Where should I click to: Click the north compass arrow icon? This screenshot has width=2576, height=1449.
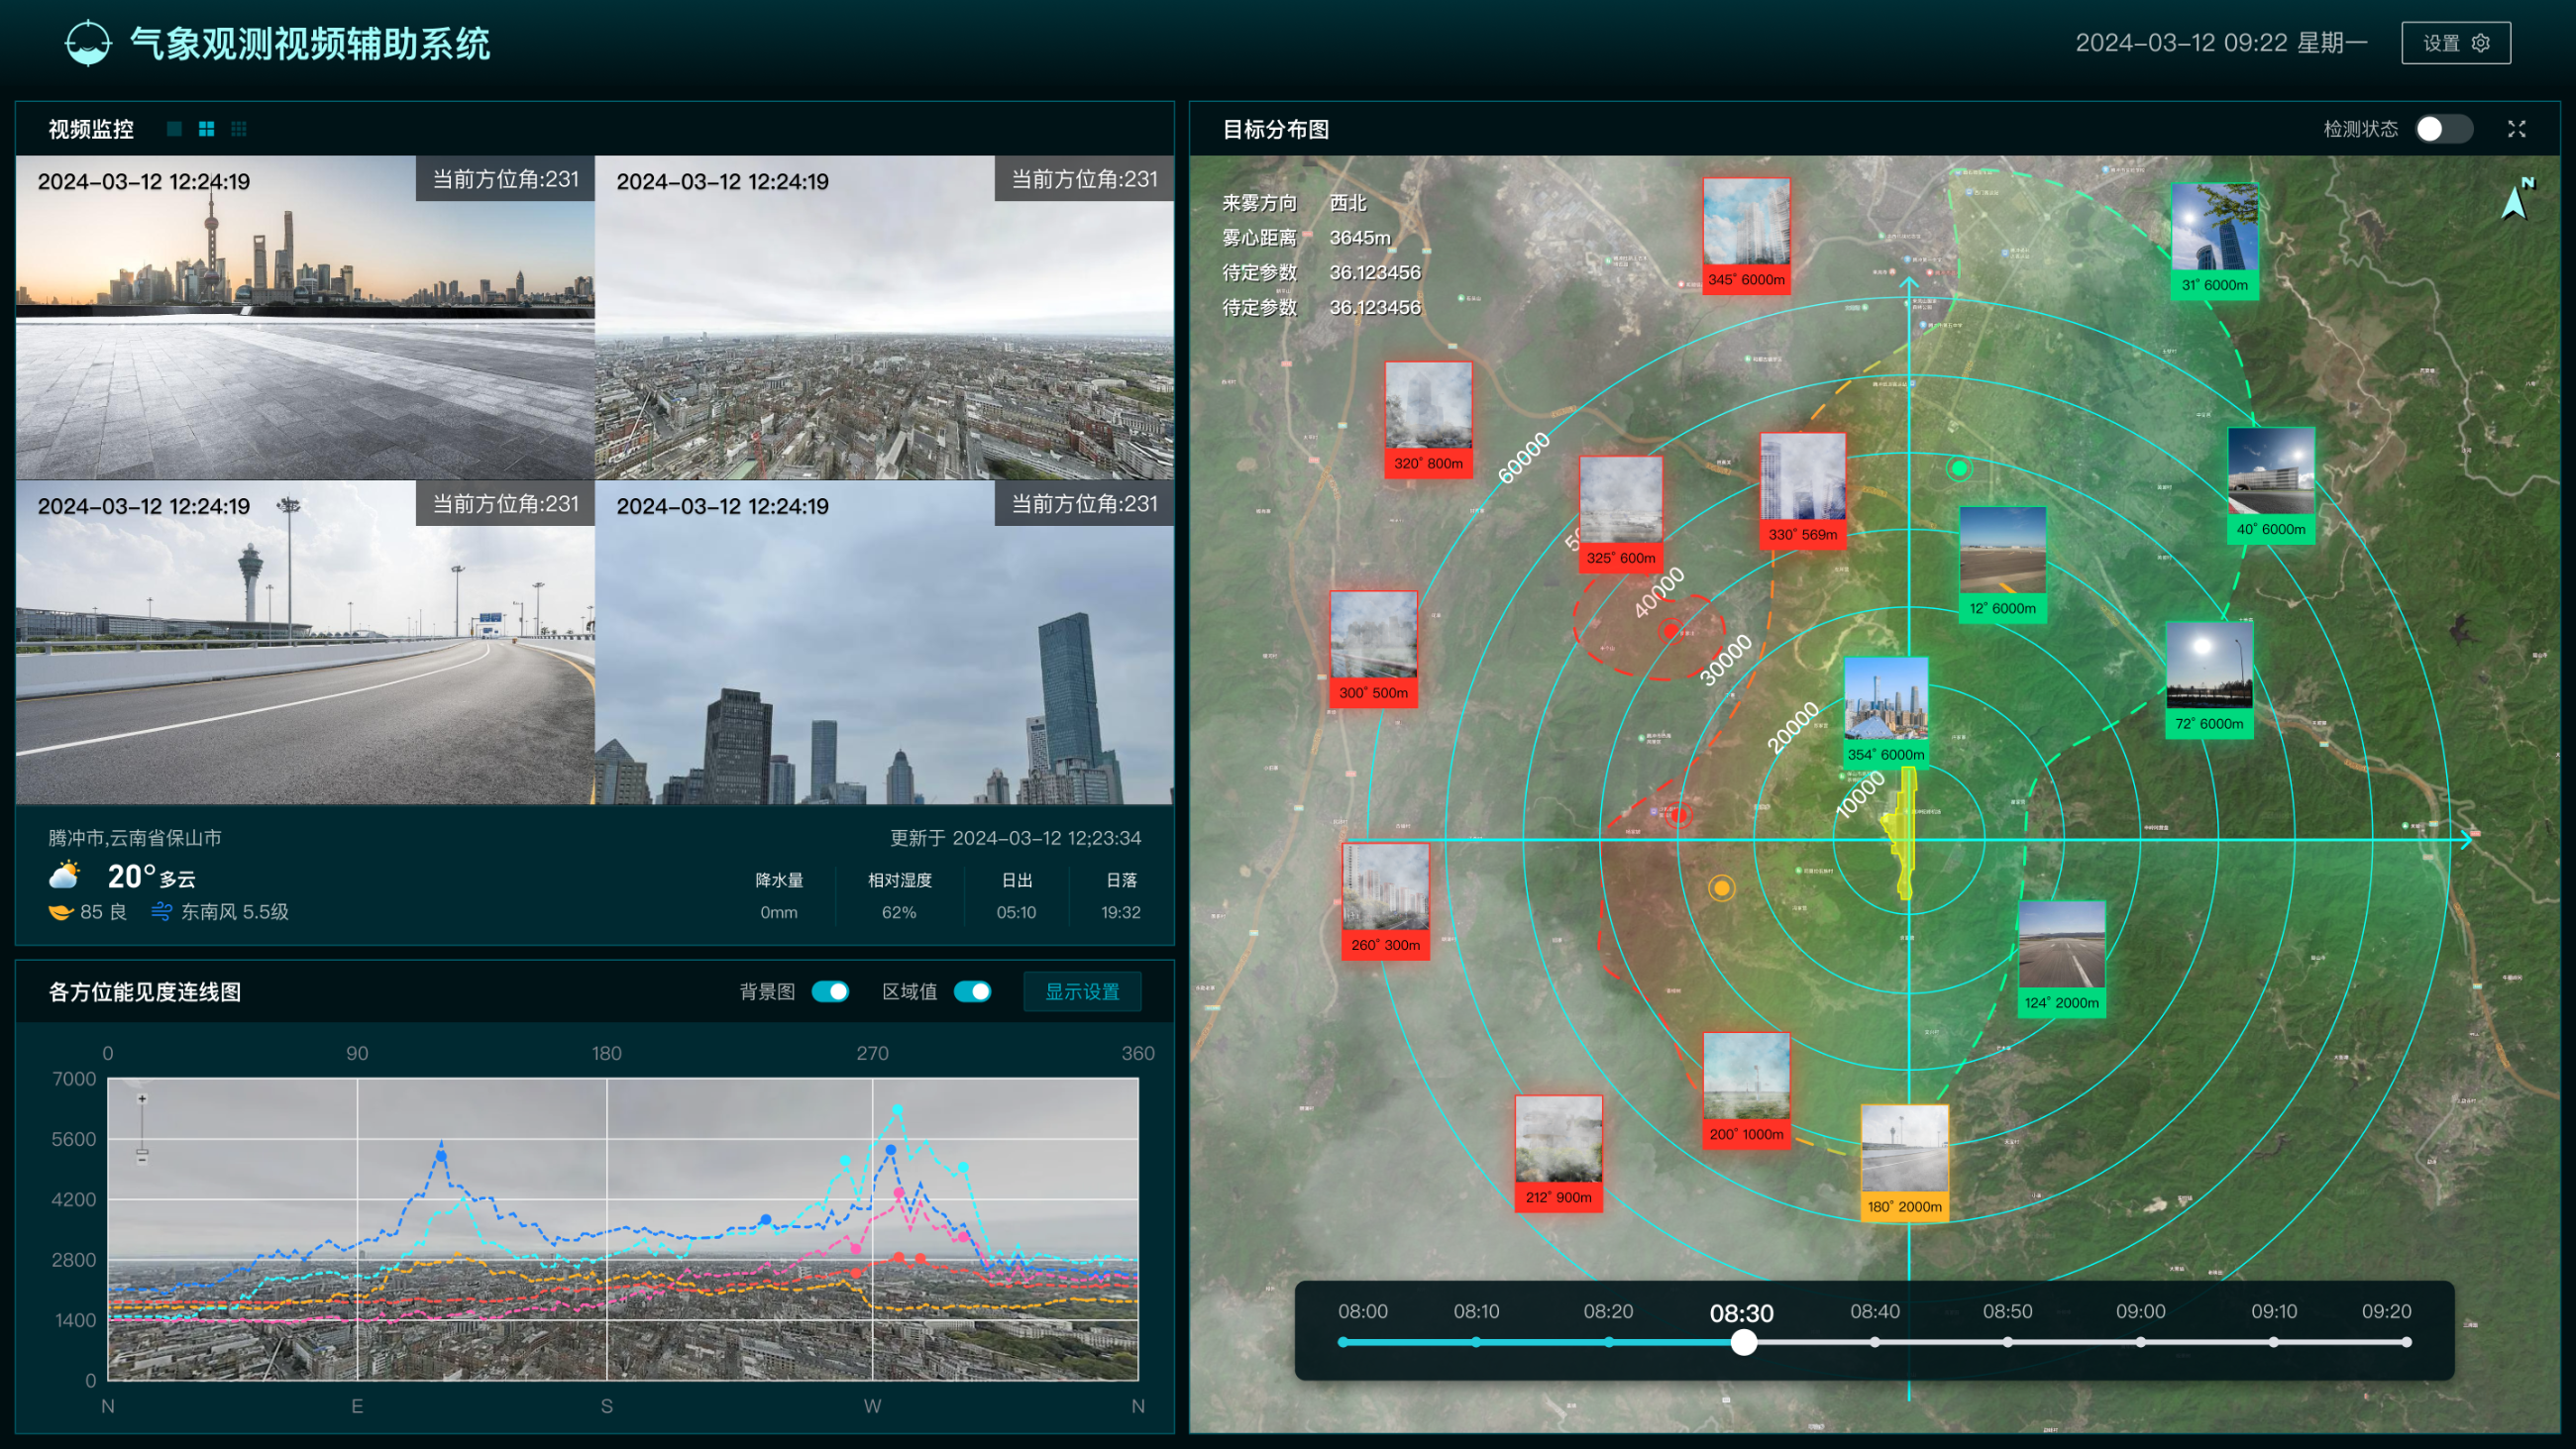pos(2516,199)
